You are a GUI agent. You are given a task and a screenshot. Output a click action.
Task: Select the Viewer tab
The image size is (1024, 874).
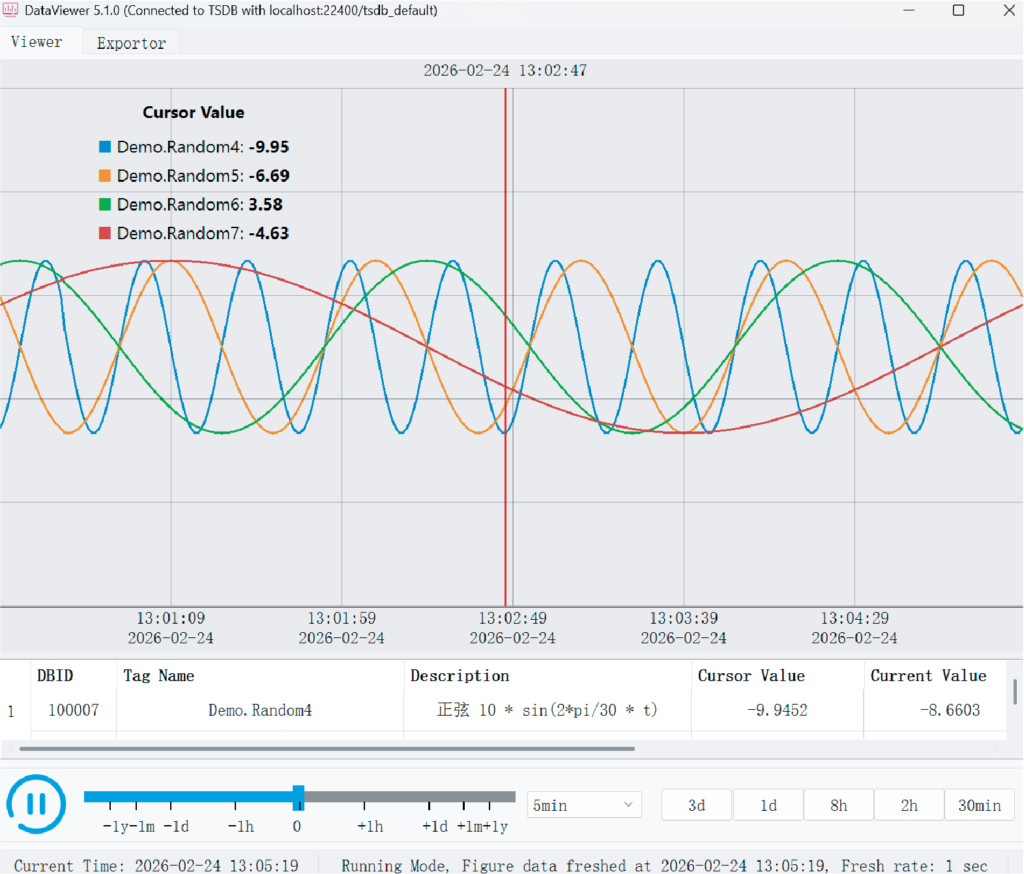[37, 42]
